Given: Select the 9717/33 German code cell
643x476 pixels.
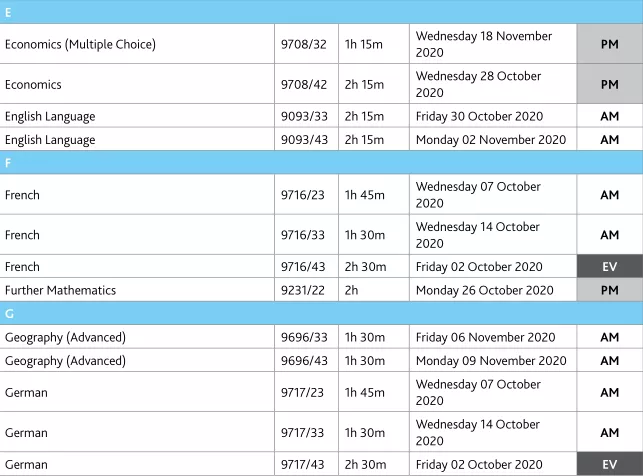Looking at the screenshot, I should tap(306, 432).
